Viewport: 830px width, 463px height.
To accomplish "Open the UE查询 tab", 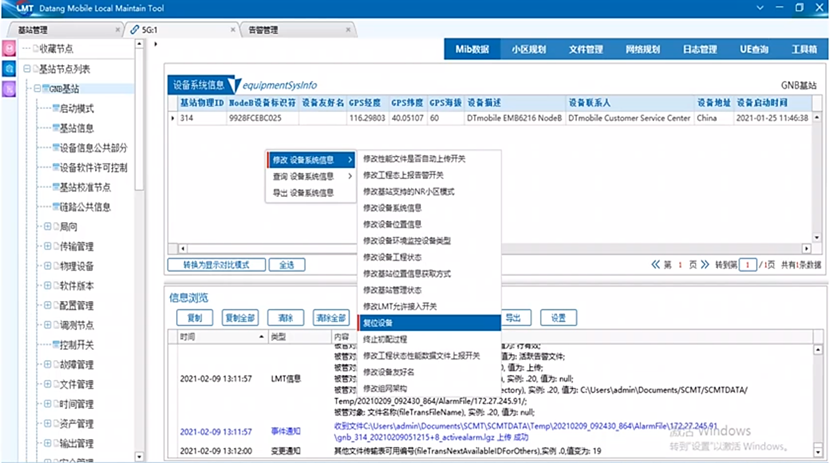I will point(754,49).
